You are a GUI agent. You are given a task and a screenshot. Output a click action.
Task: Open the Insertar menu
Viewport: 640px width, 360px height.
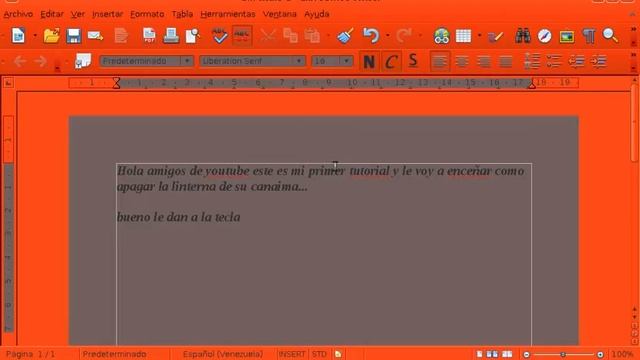click(107, 14)
